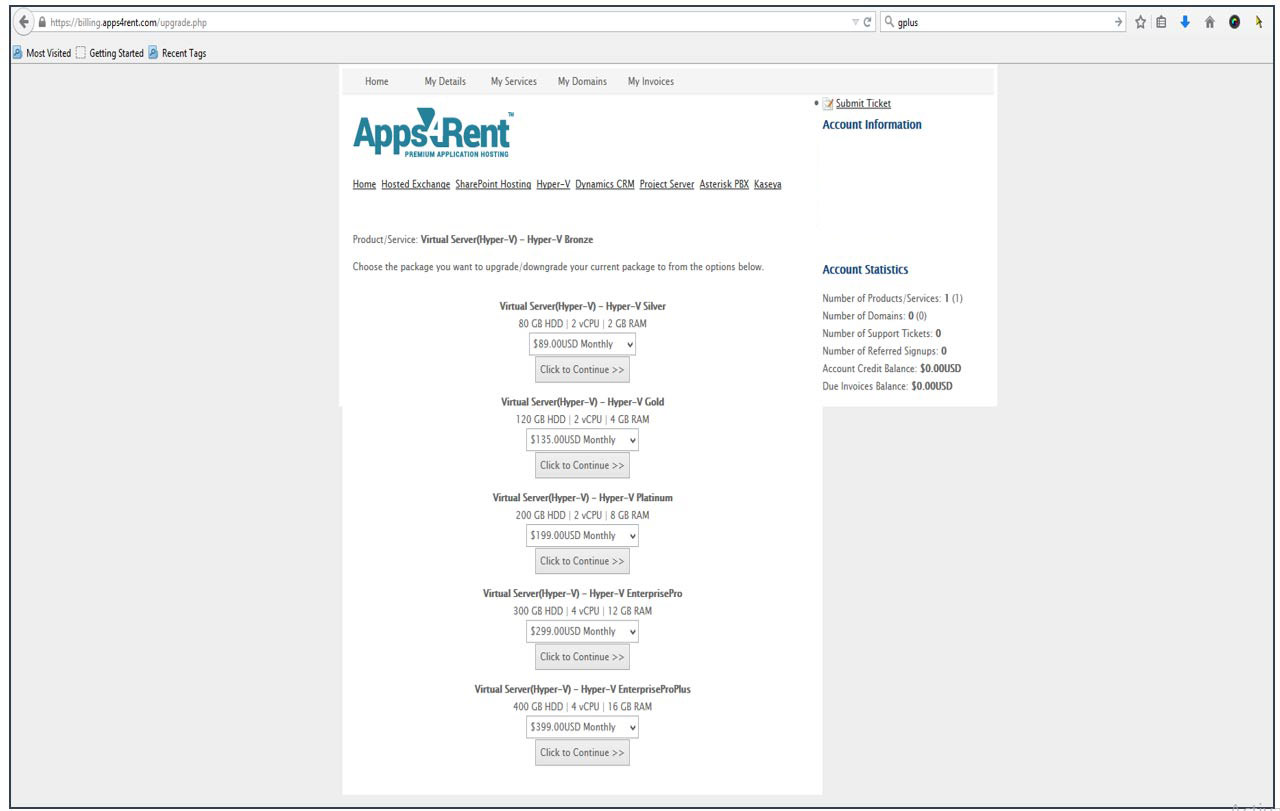
Task: Go to browser home page icon
Action: (1209, 22)
